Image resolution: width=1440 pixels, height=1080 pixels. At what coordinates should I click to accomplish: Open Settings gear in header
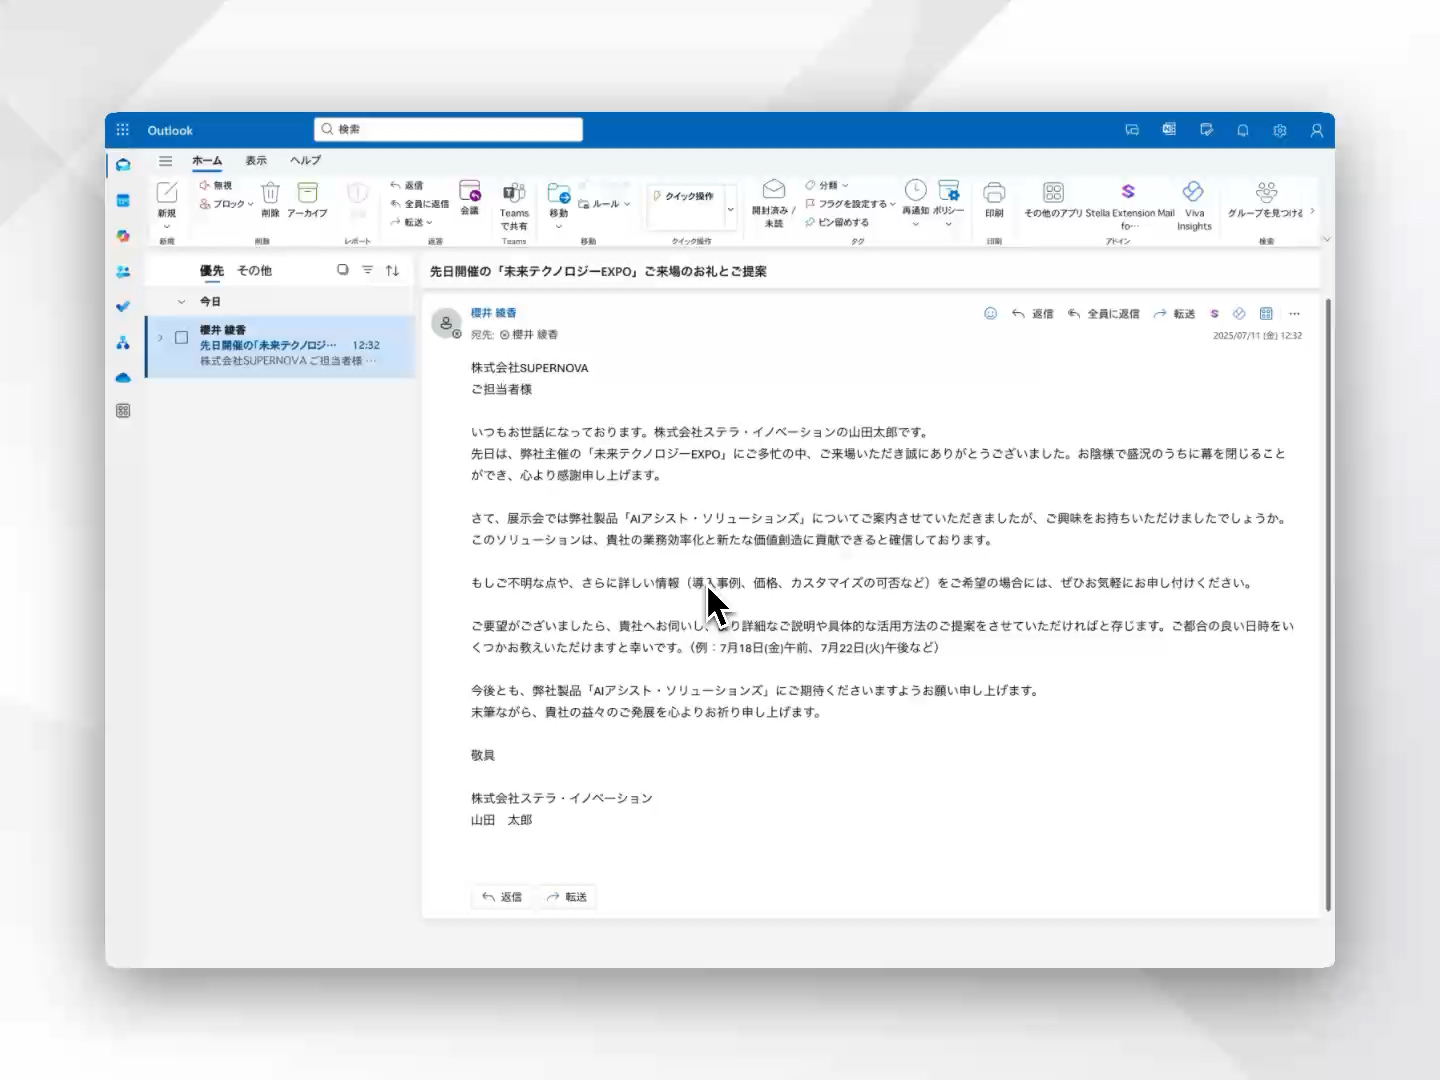(1280, 130)
